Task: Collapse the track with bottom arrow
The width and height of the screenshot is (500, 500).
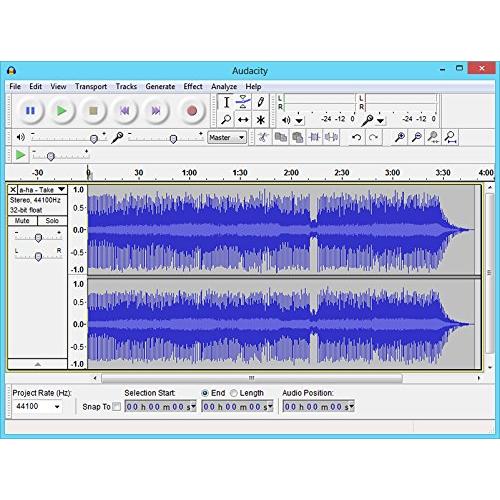Action: tap(38, 364)
